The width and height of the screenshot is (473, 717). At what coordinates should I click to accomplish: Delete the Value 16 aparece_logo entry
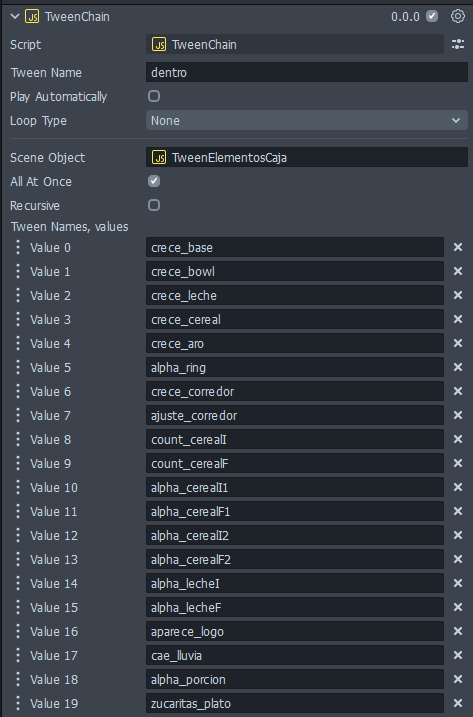pyautogui.click(x=457, y=631)
